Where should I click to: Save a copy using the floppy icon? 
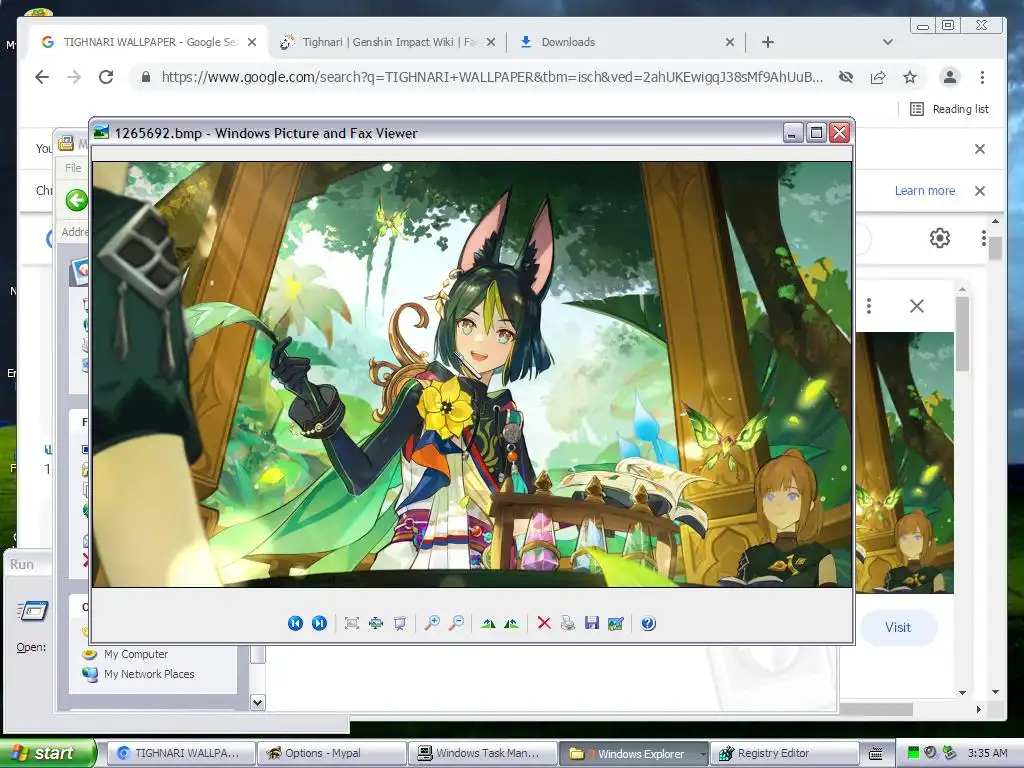point(592,623)
